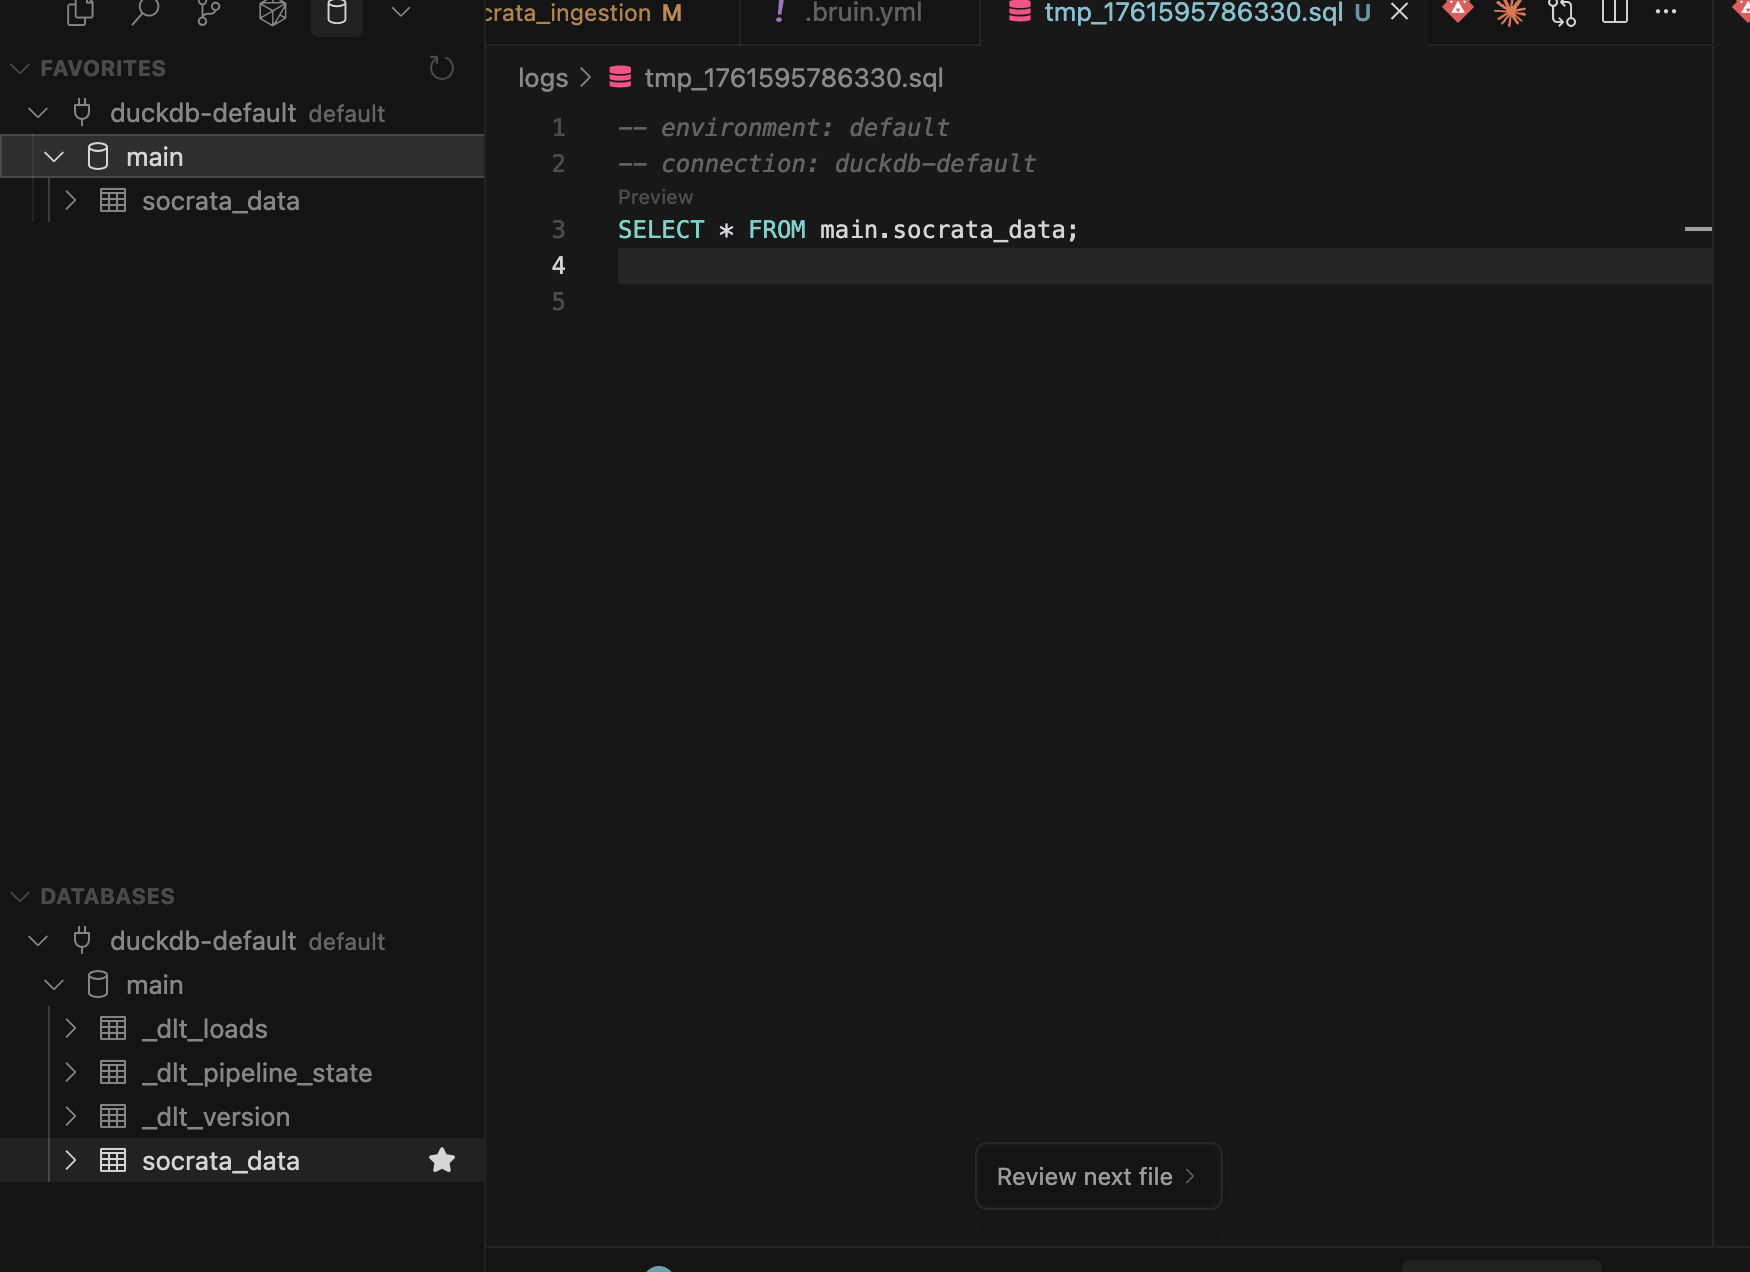Click the split editor icon
Screen dimensions: 1750x1272
point(1614,12)
